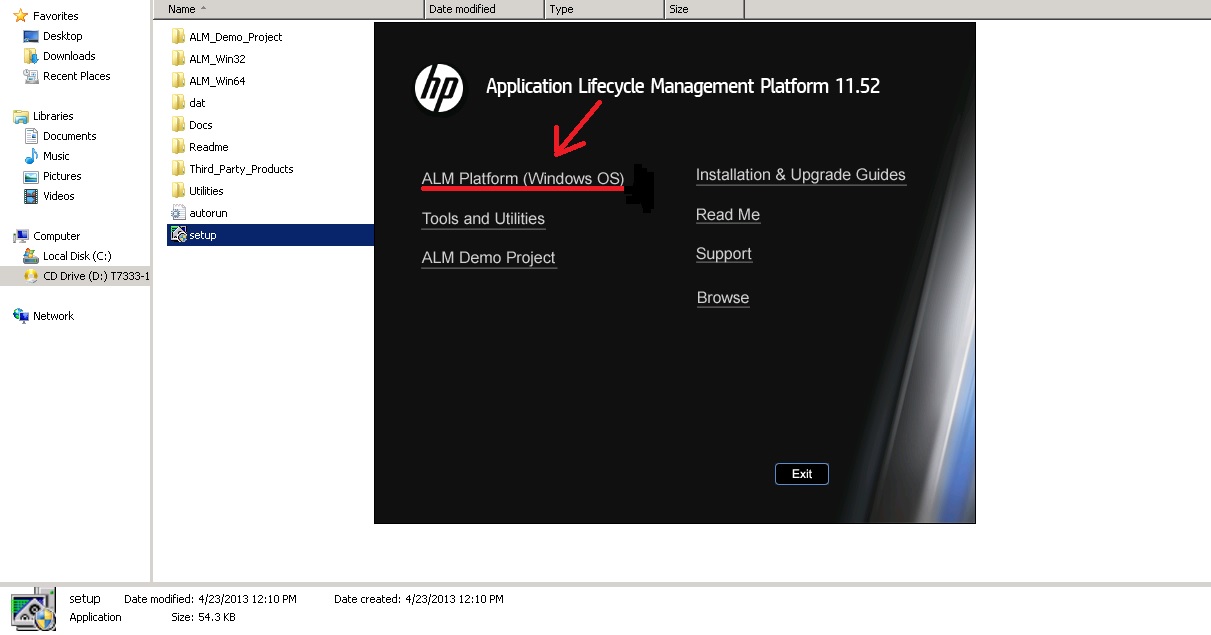Select the Utilities file name
The image size is (1211, 635).
coord(206,191)
